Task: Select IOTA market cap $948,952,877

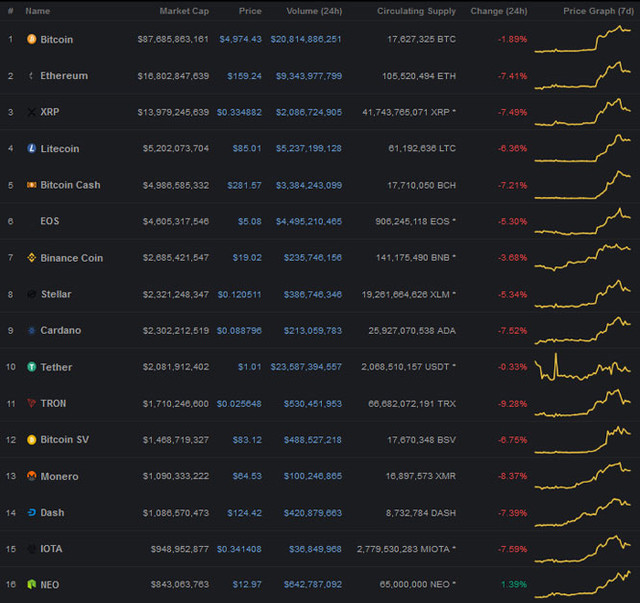Action: click(x=180, y=549)
